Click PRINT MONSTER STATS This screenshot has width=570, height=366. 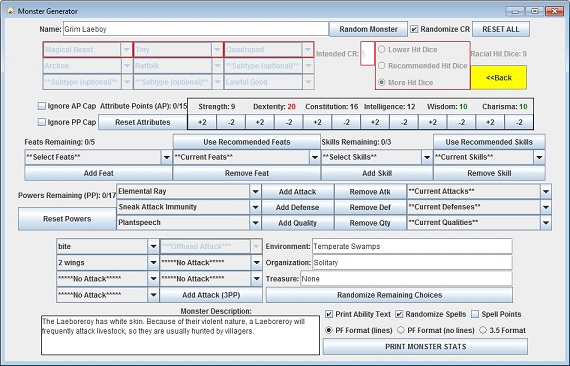point(425,347)
